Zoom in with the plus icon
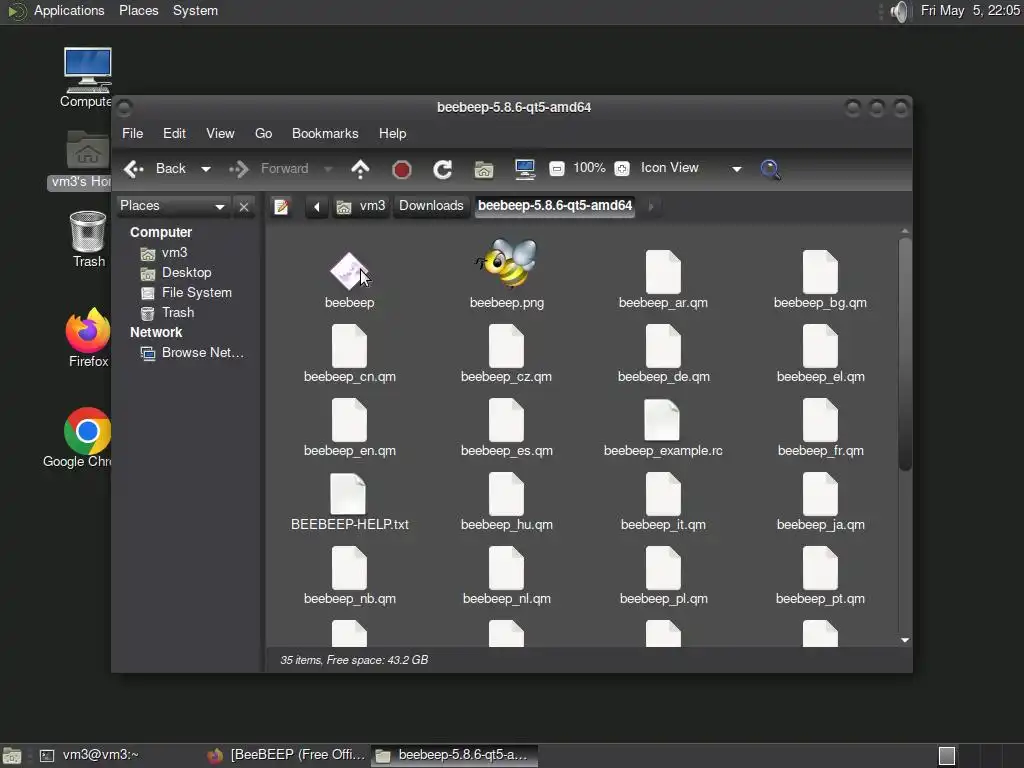The height and width of the screenshot is (768, 1024). tap(622, 168)
